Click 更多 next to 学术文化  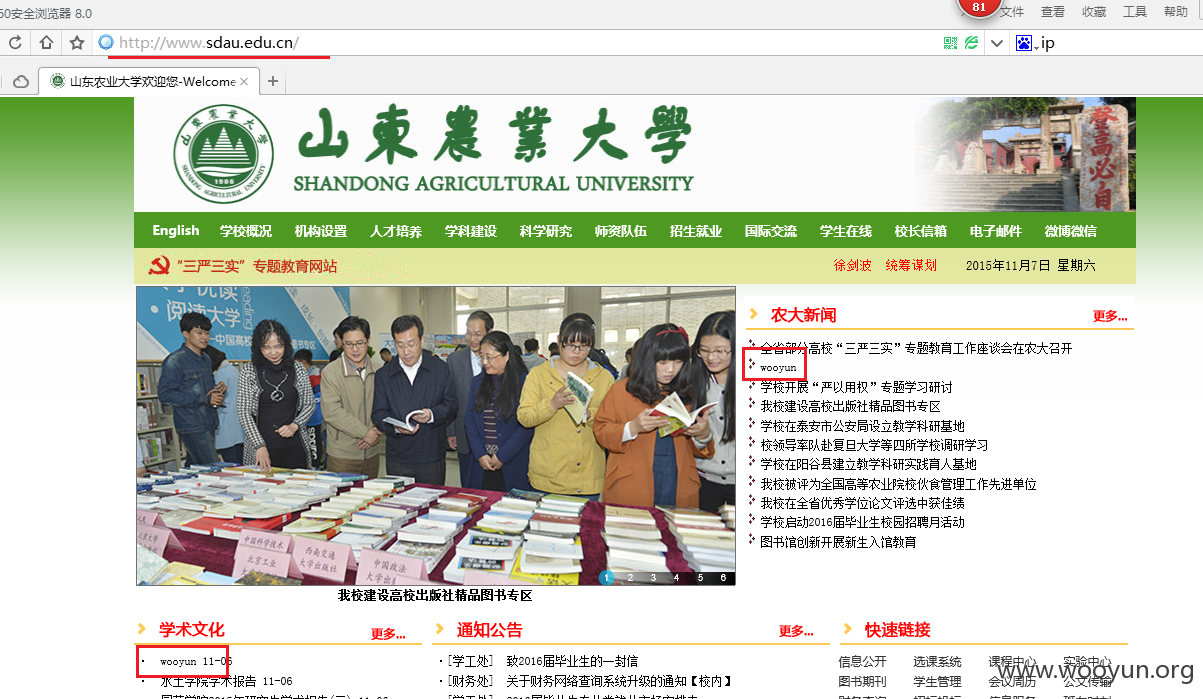388,633
